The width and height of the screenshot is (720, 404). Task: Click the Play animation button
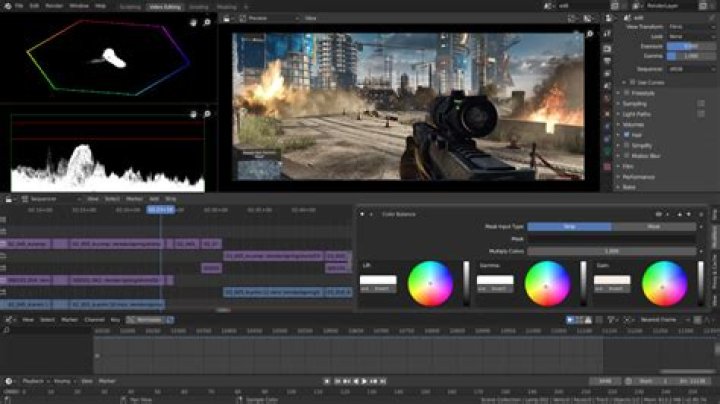pyautogui.click(x=365, y=381)
